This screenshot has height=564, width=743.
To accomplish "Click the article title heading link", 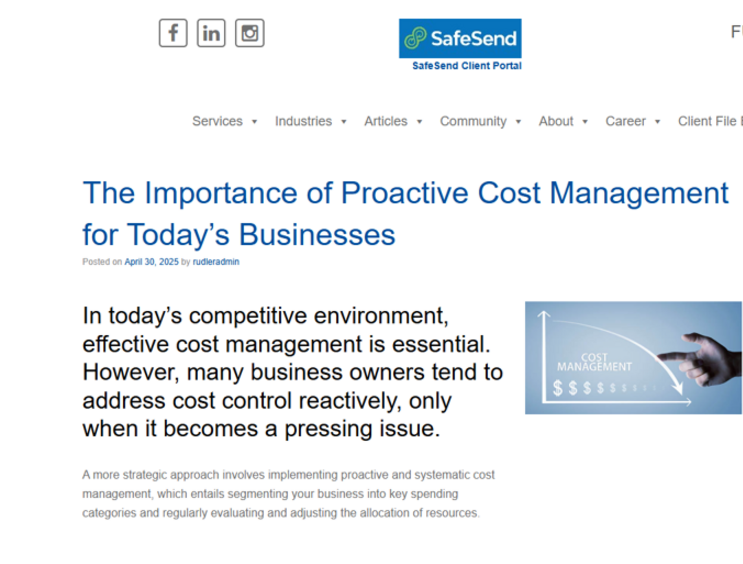I will 405,213.
